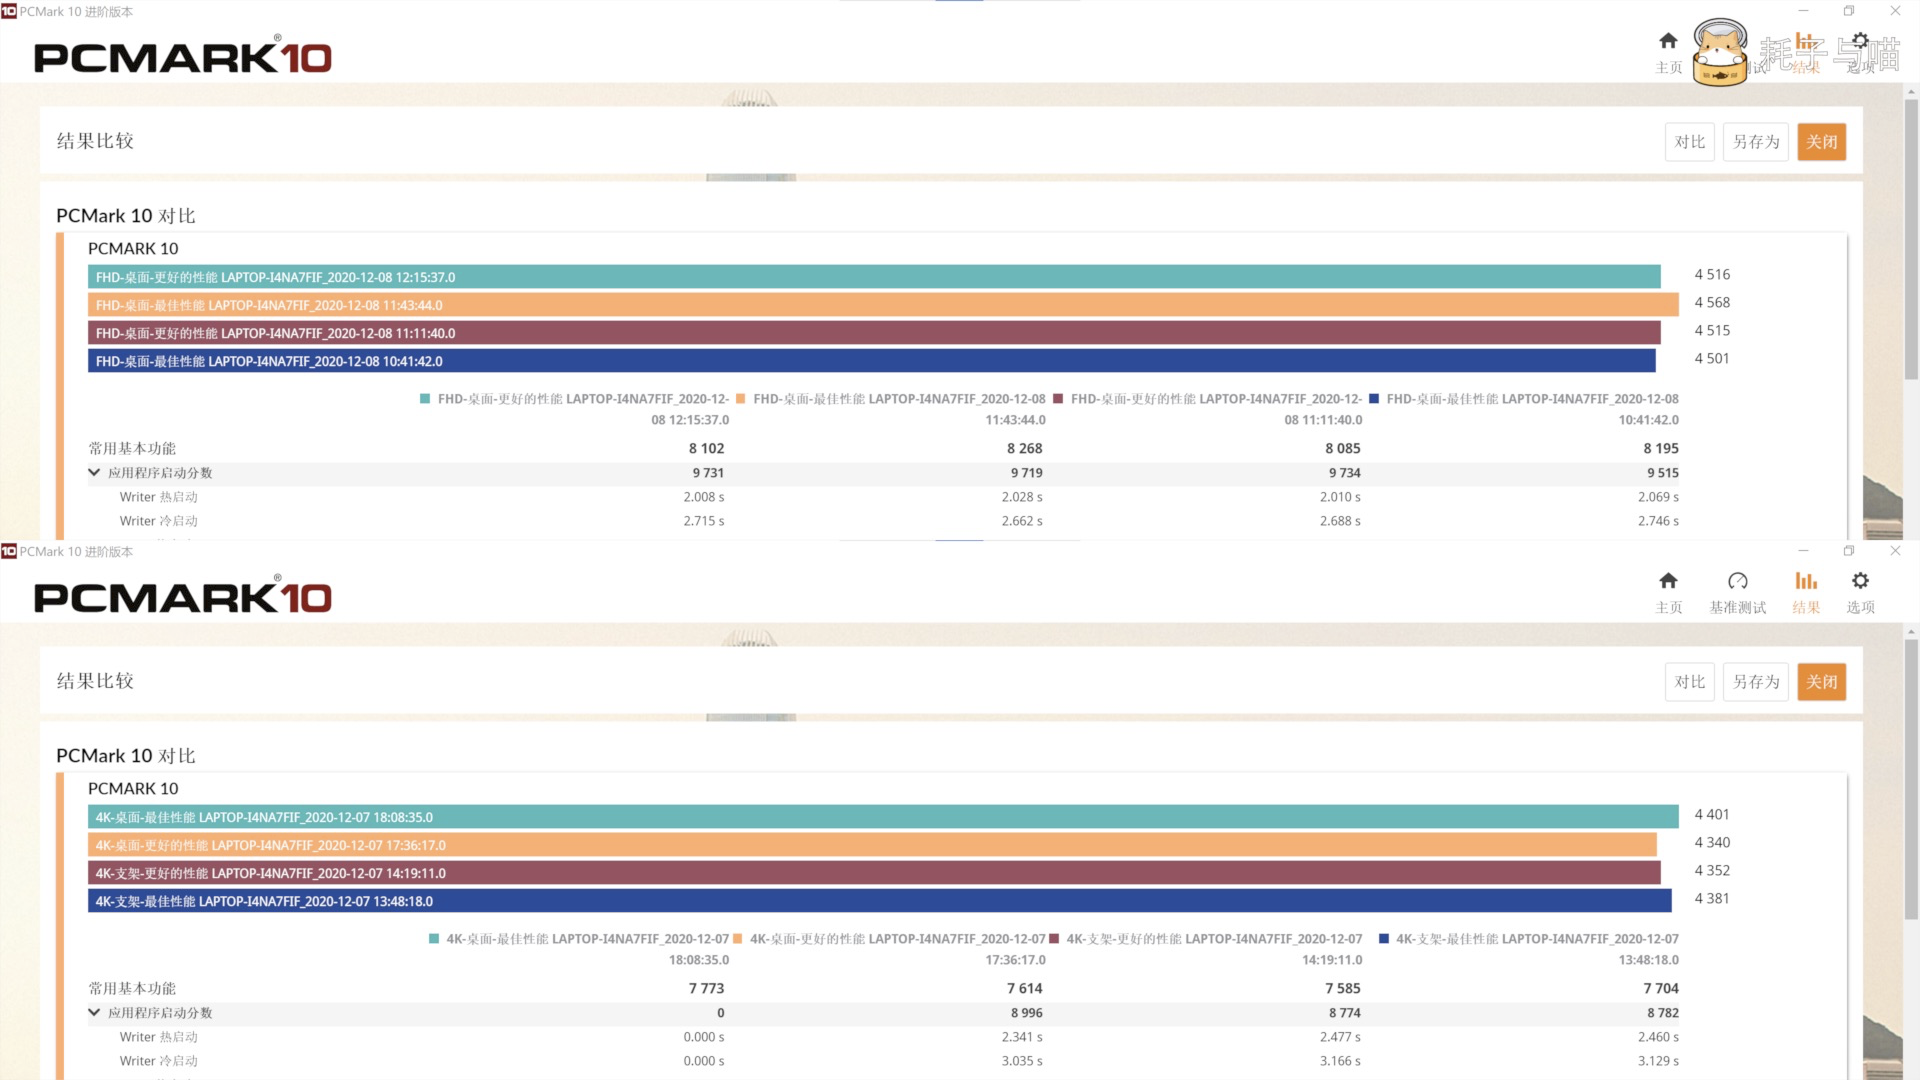1920x1080 pixels.
Task: Click Writer 热启动 row in upper window
Action: coord(883,497)
